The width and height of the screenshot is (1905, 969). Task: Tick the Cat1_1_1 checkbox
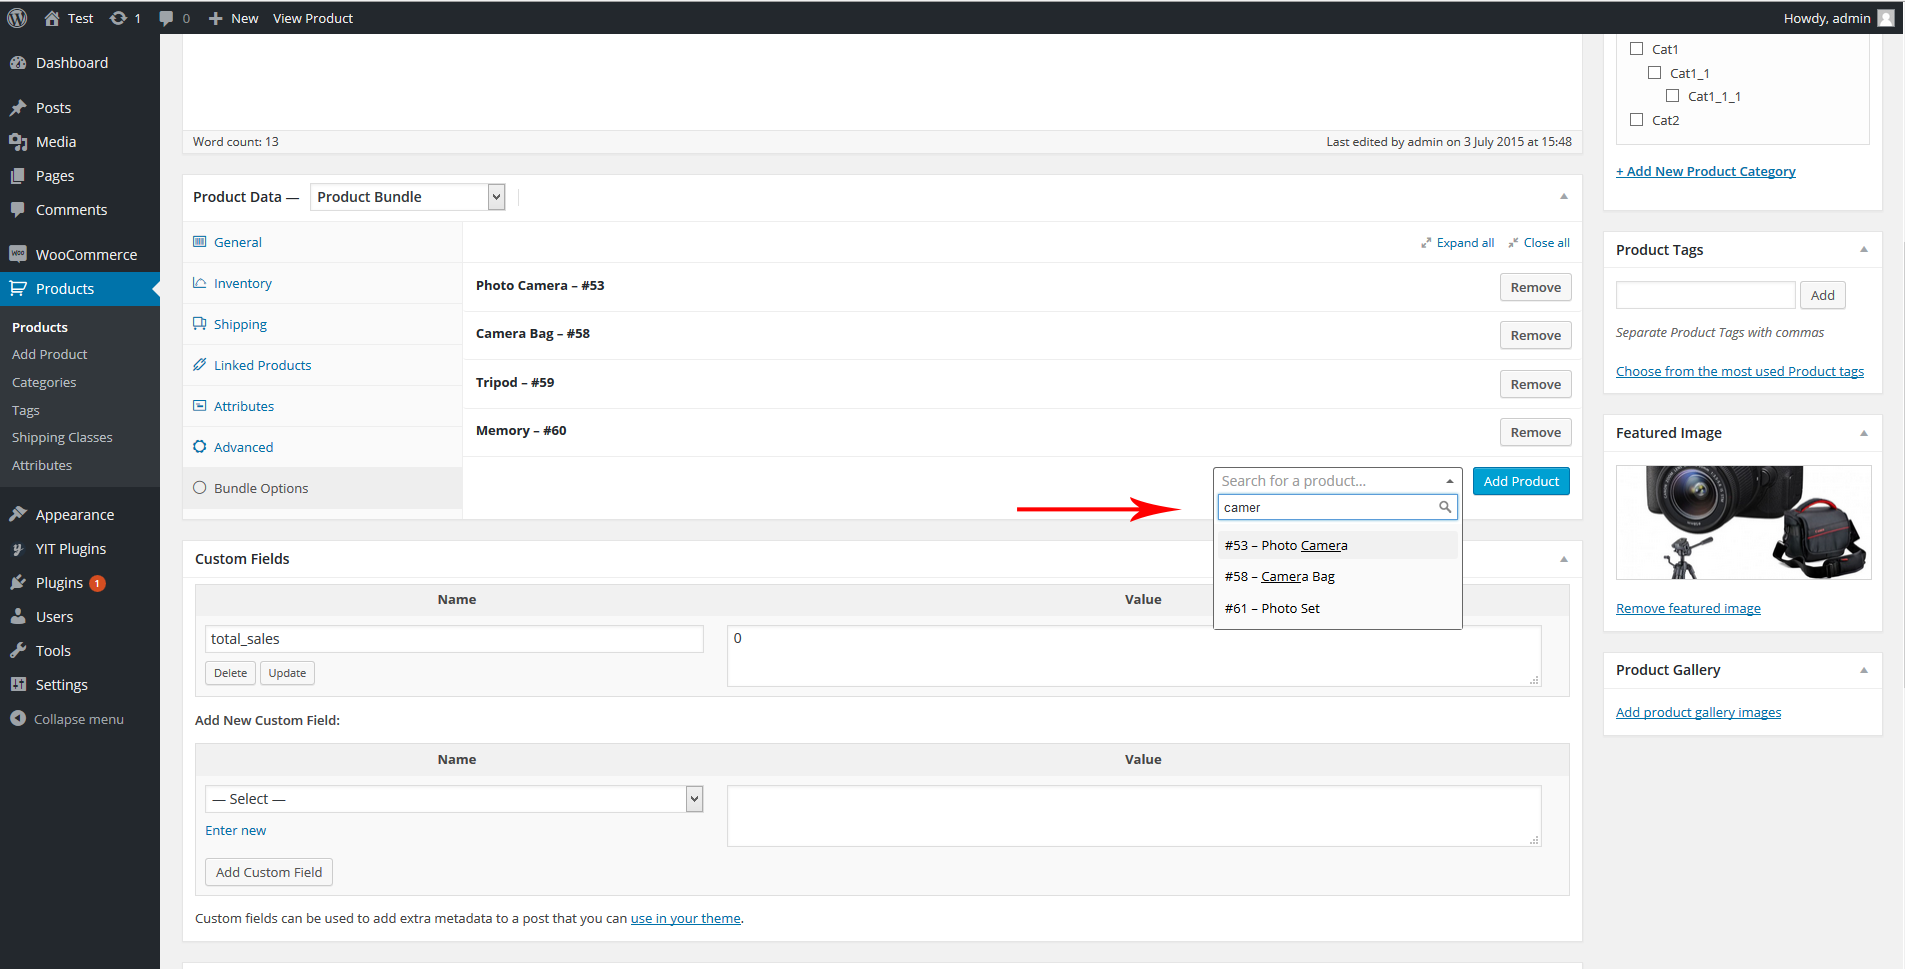pyautogui.click(x=1672, y=96)
